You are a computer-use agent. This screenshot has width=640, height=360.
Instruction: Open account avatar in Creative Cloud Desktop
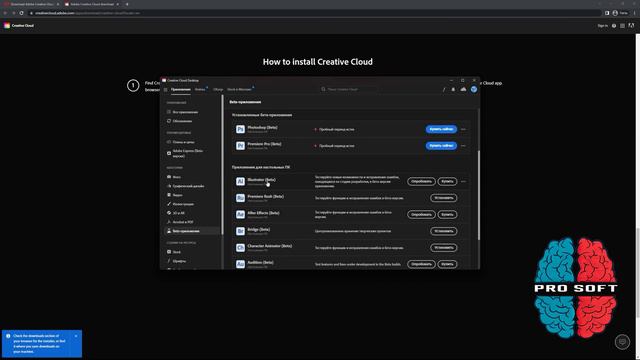click(473, 89)
